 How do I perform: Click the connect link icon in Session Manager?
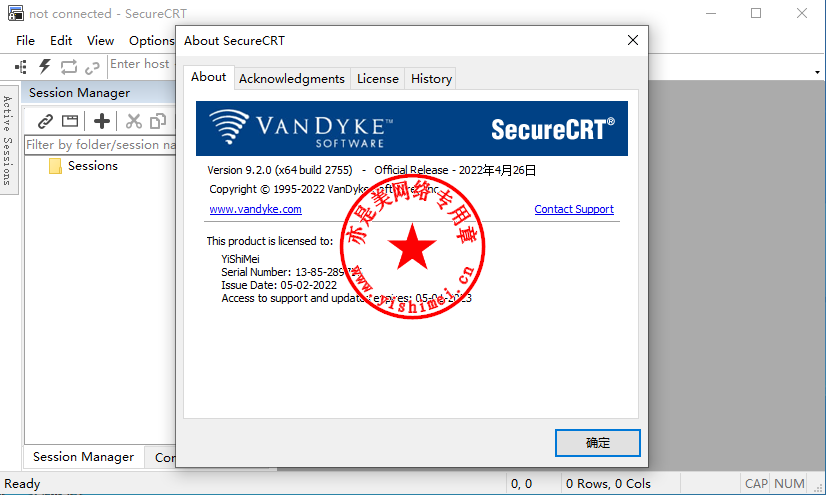click(x=45, y=121)
